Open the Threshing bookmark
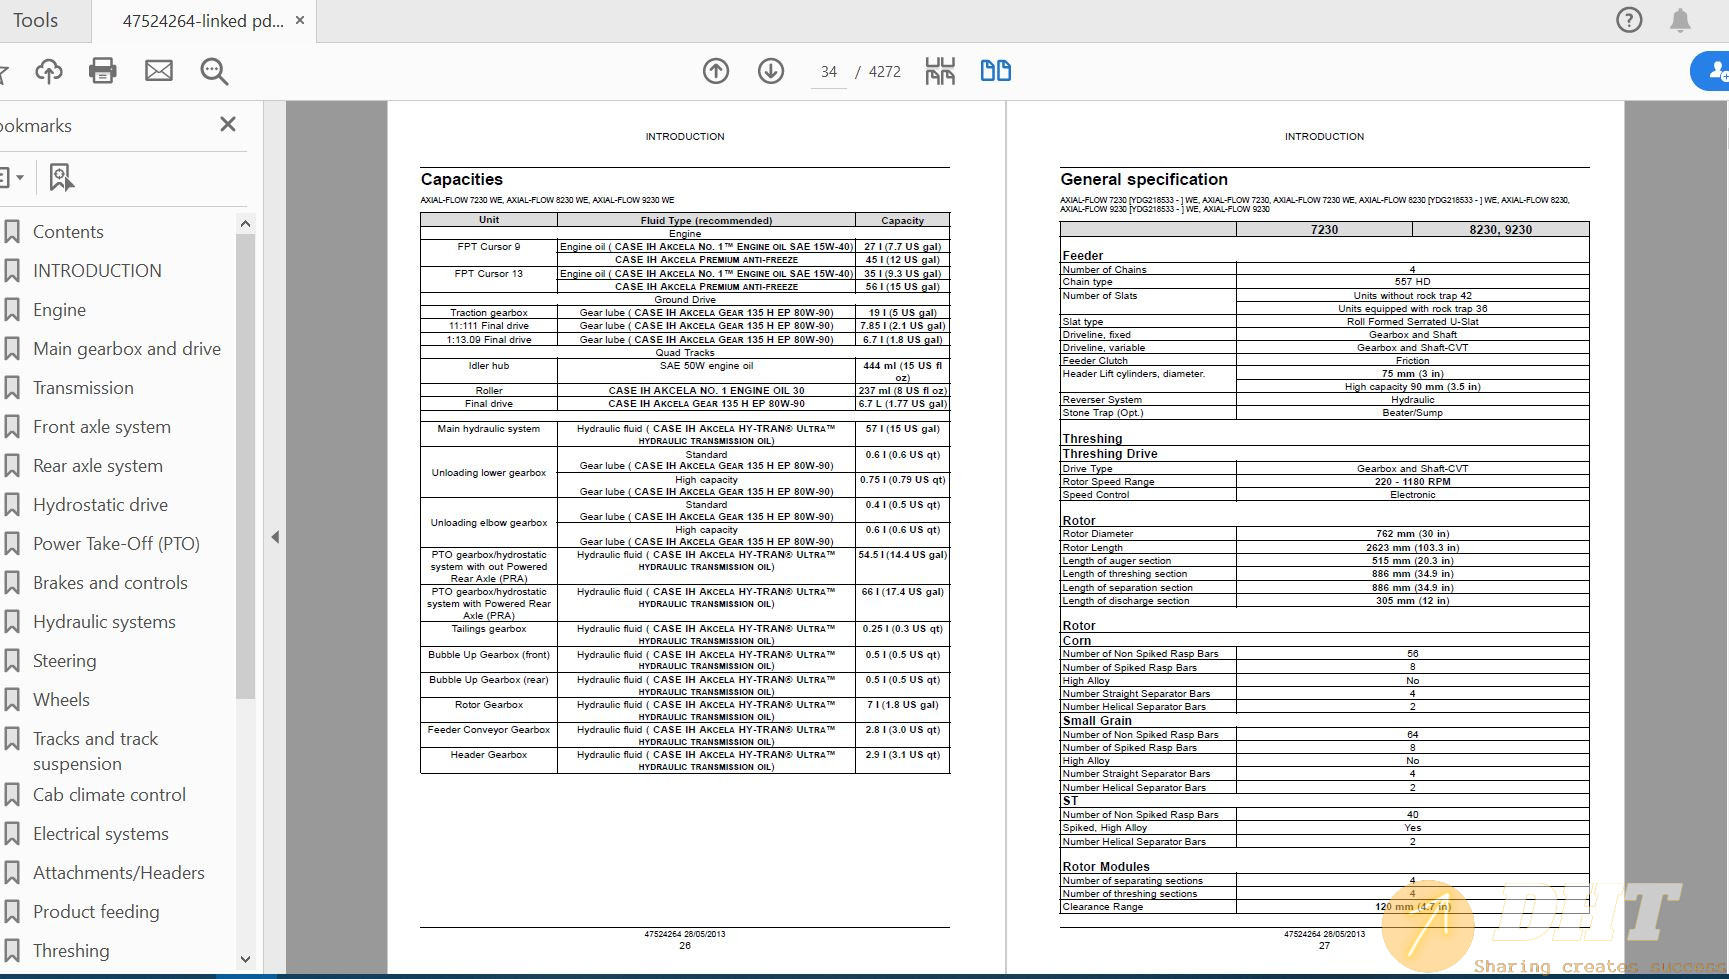The image size is (1729, 979). (x=71, y=951)
